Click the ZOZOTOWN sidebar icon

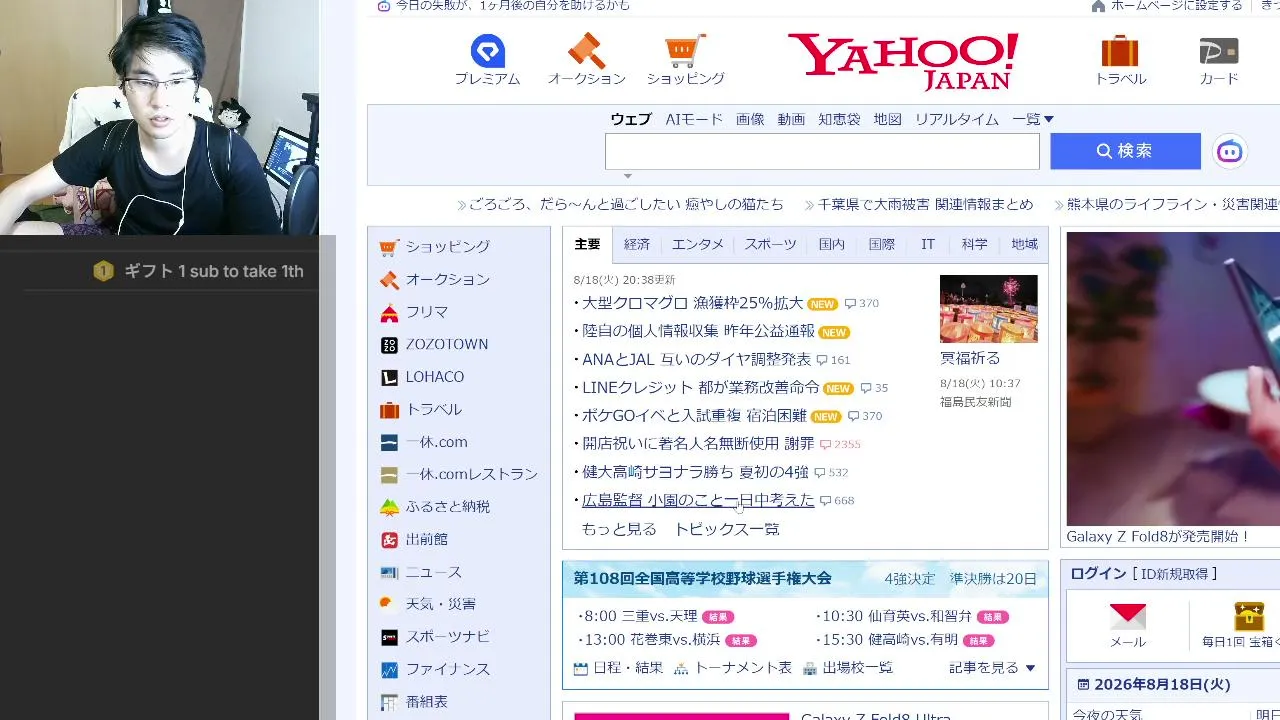coord(389,345)
